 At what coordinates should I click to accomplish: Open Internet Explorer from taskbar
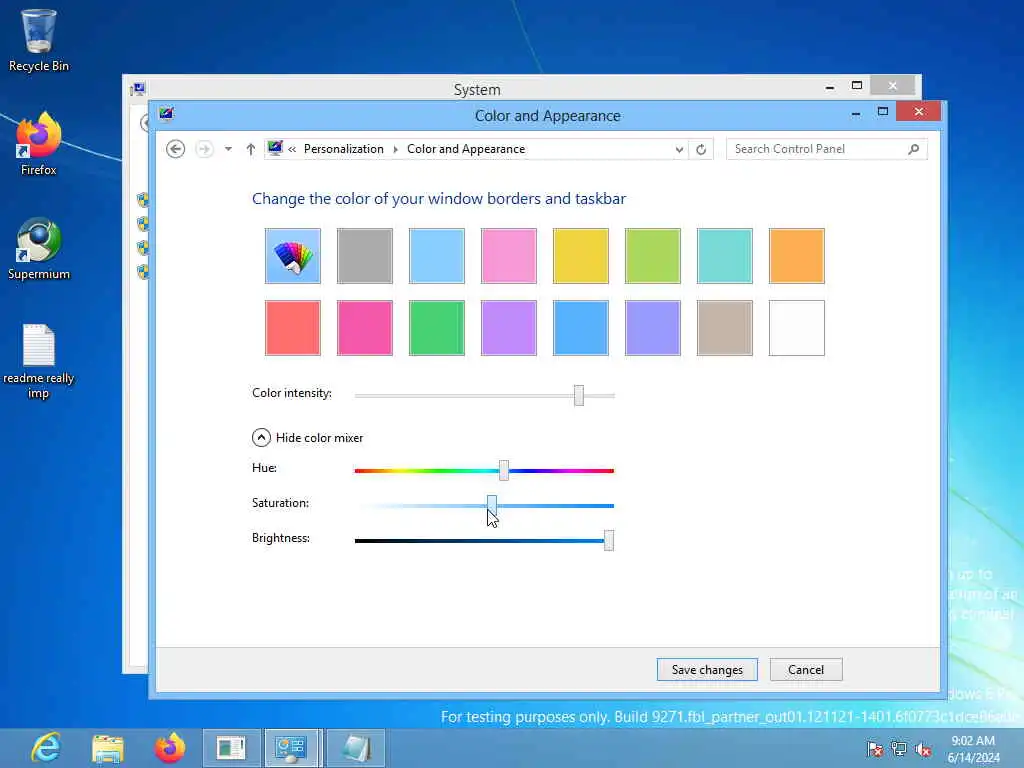point(46,748)
